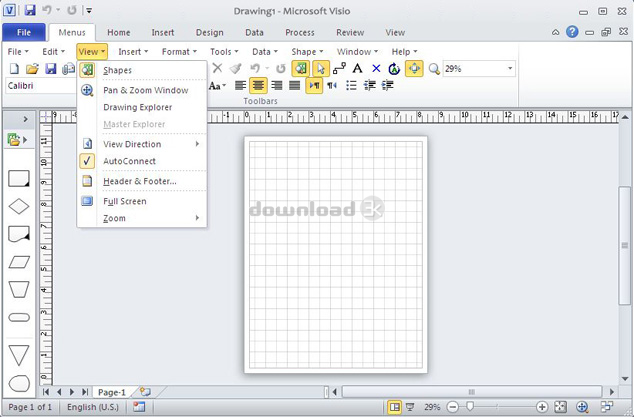This screenshot has height=417, width=634.
Task: Select the triangle shape in Shapes panel
Action: (x=19, y=355)
